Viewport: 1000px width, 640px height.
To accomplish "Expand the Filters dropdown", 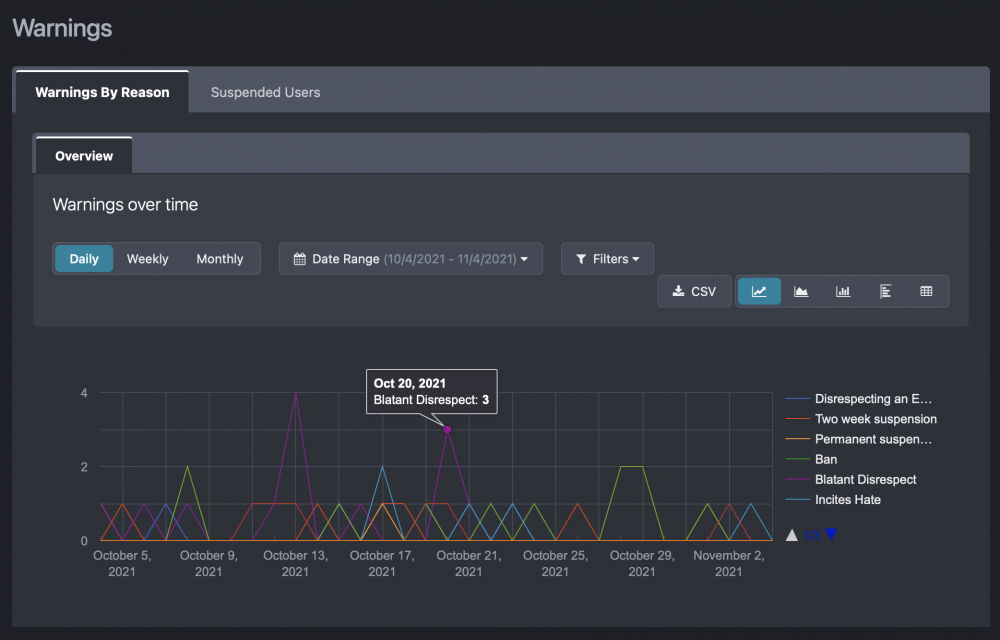I will tap(608, 259).
